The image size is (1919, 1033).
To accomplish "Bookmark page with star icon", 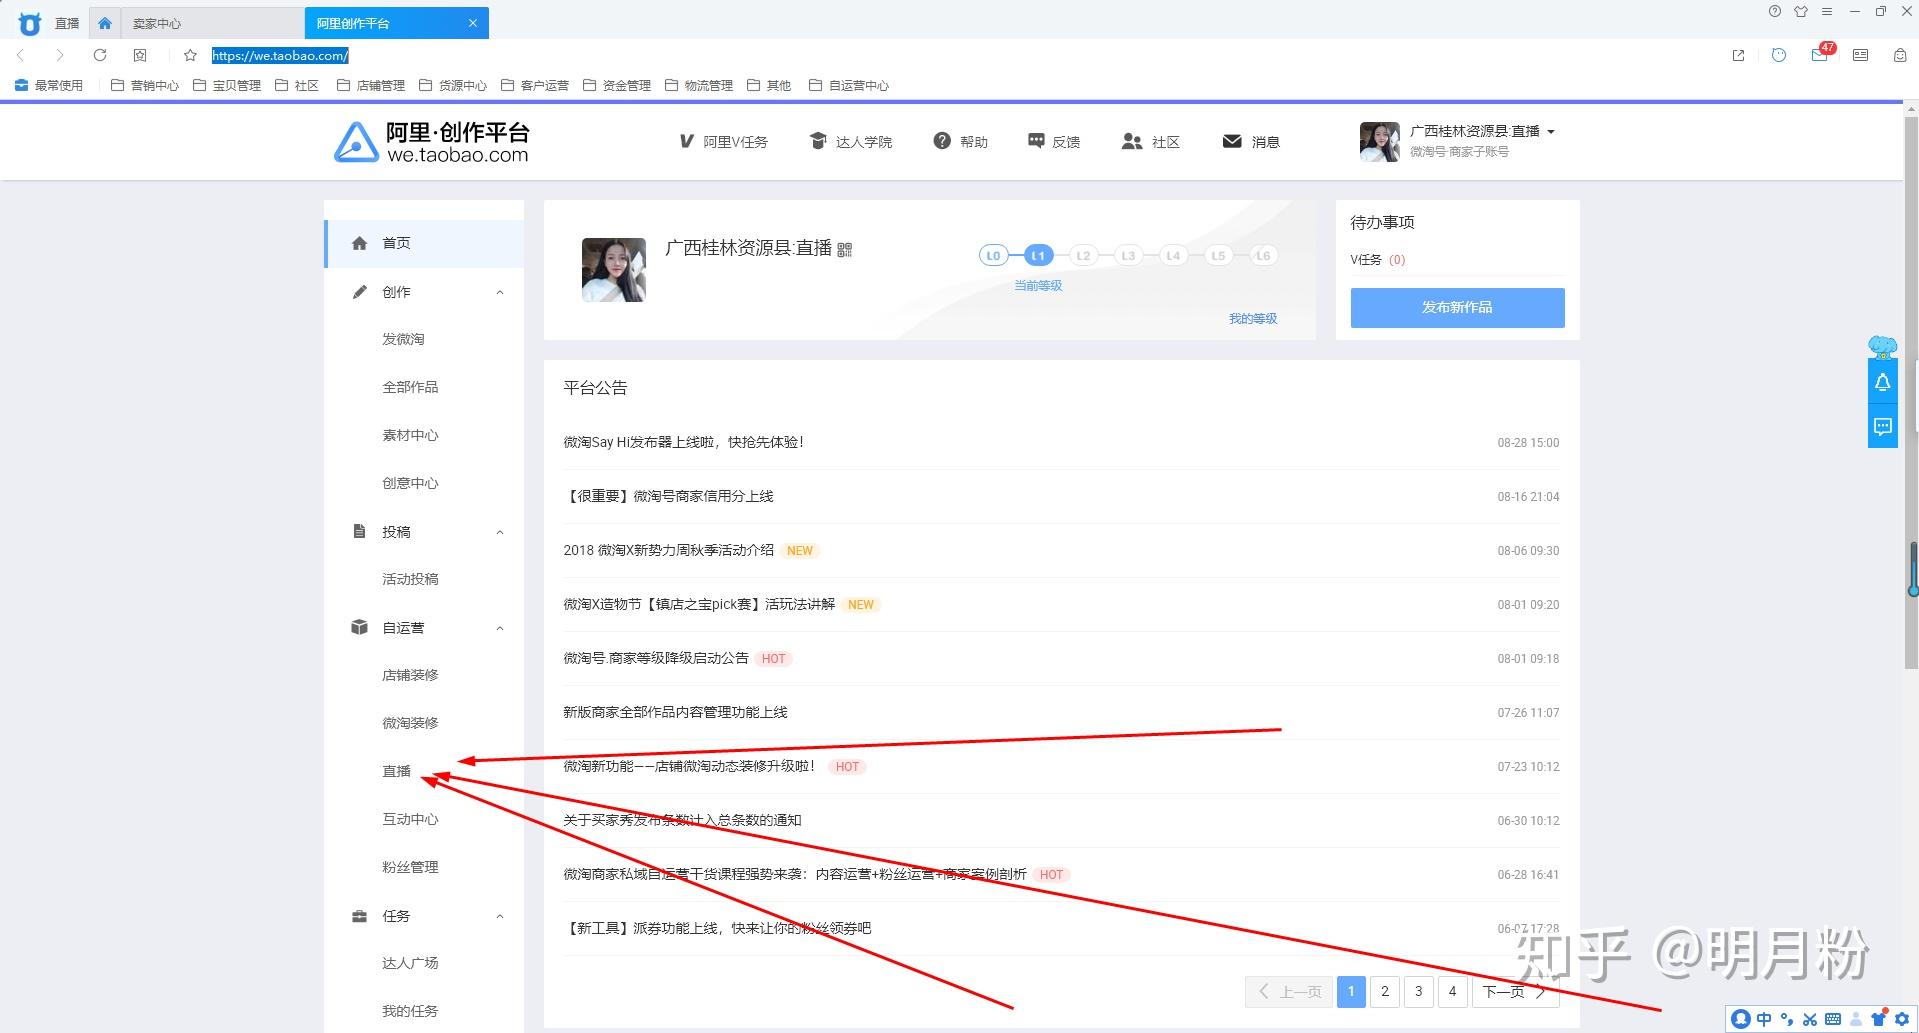I will point(190,55).
